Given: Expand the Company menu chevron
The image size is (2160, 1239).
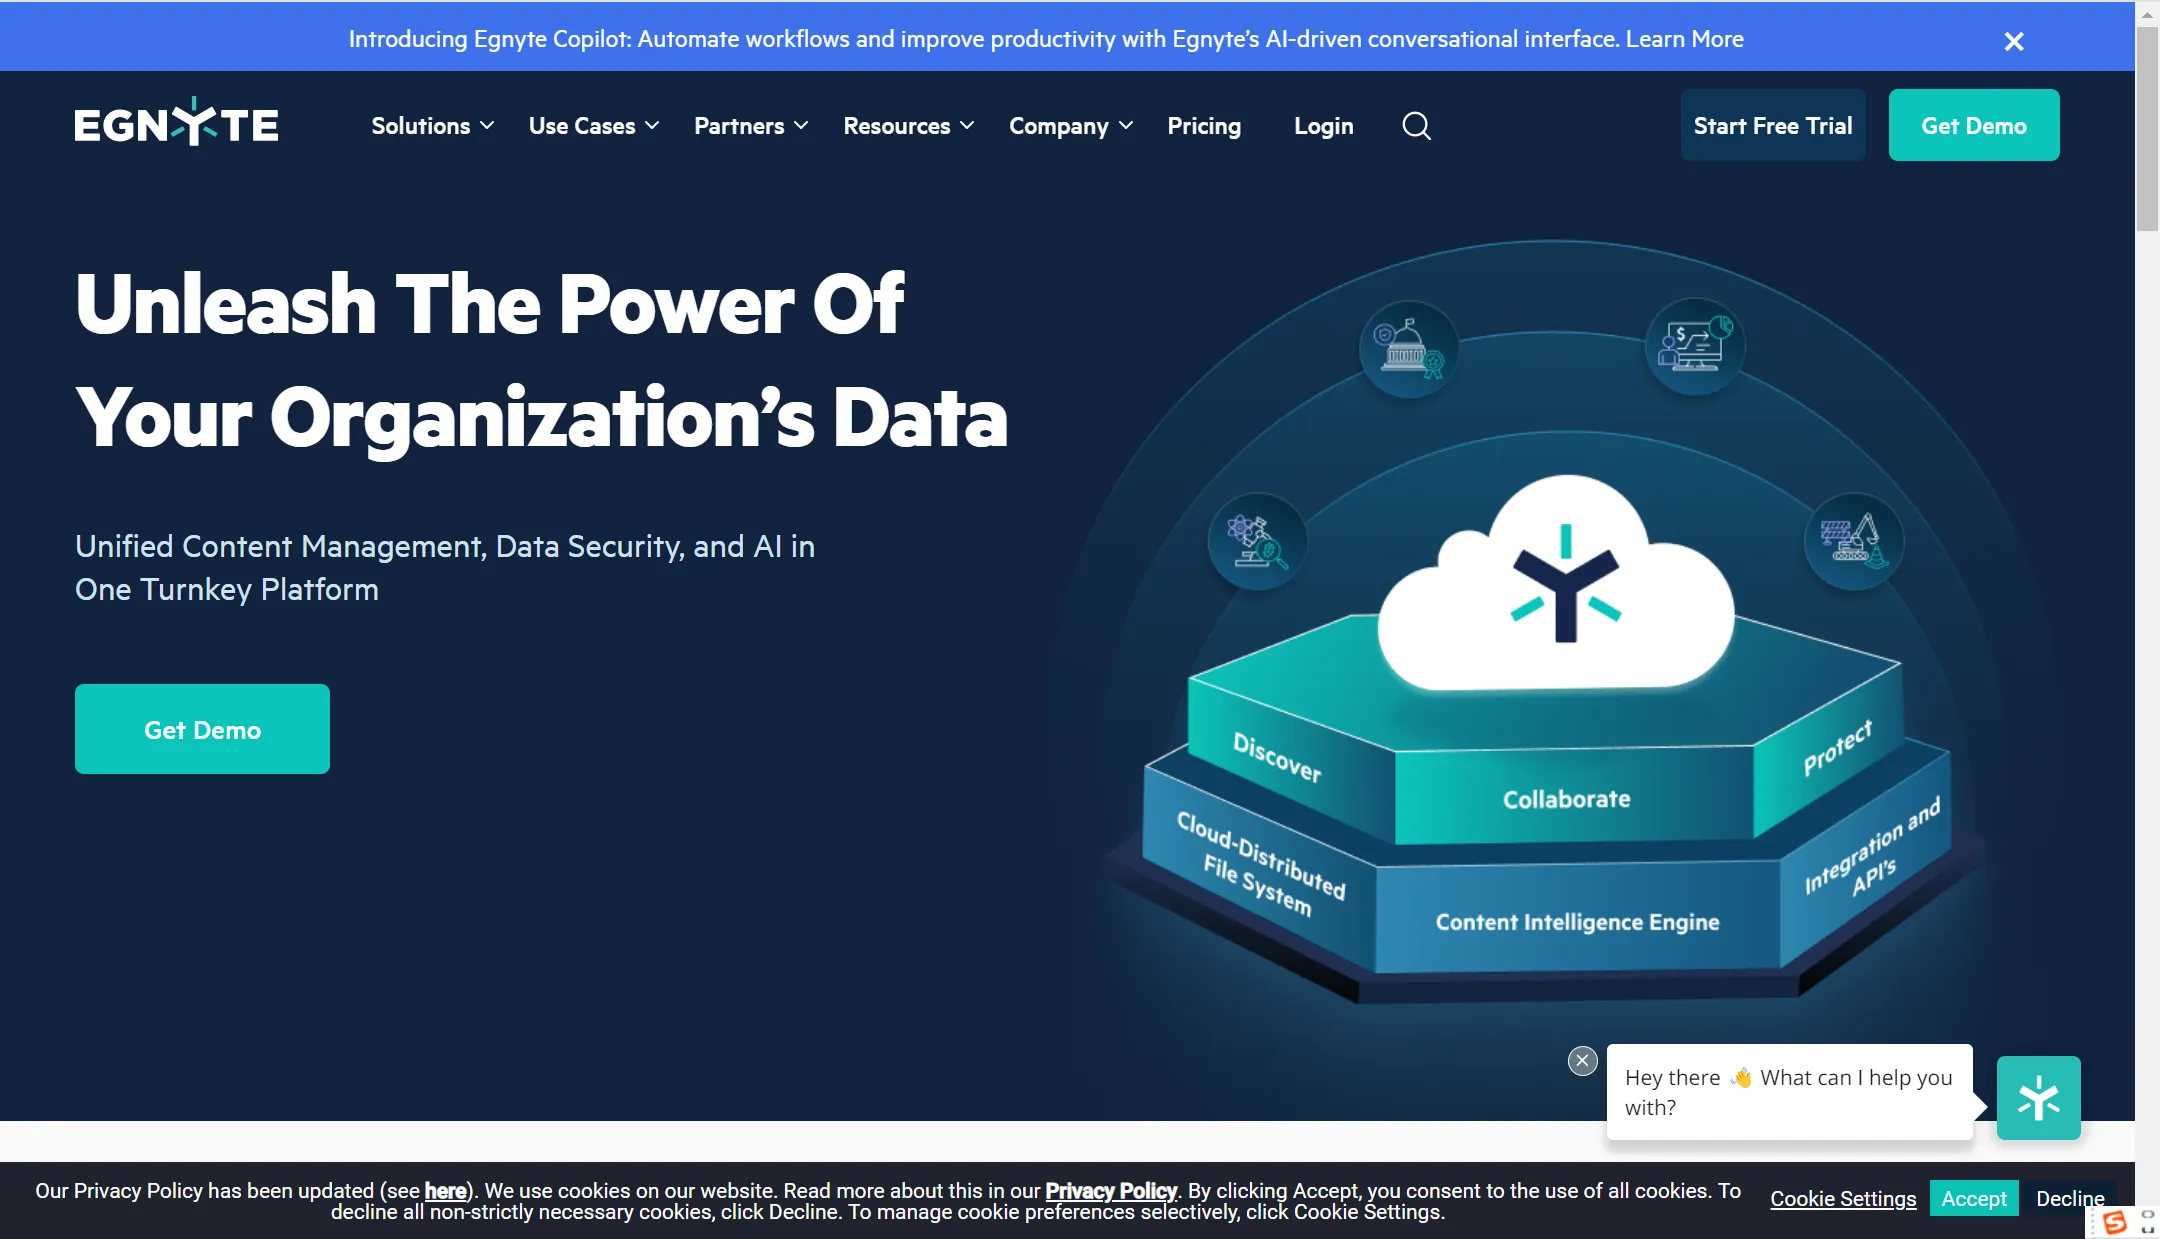Looking at the screenshot, I should coord(1126,126).
